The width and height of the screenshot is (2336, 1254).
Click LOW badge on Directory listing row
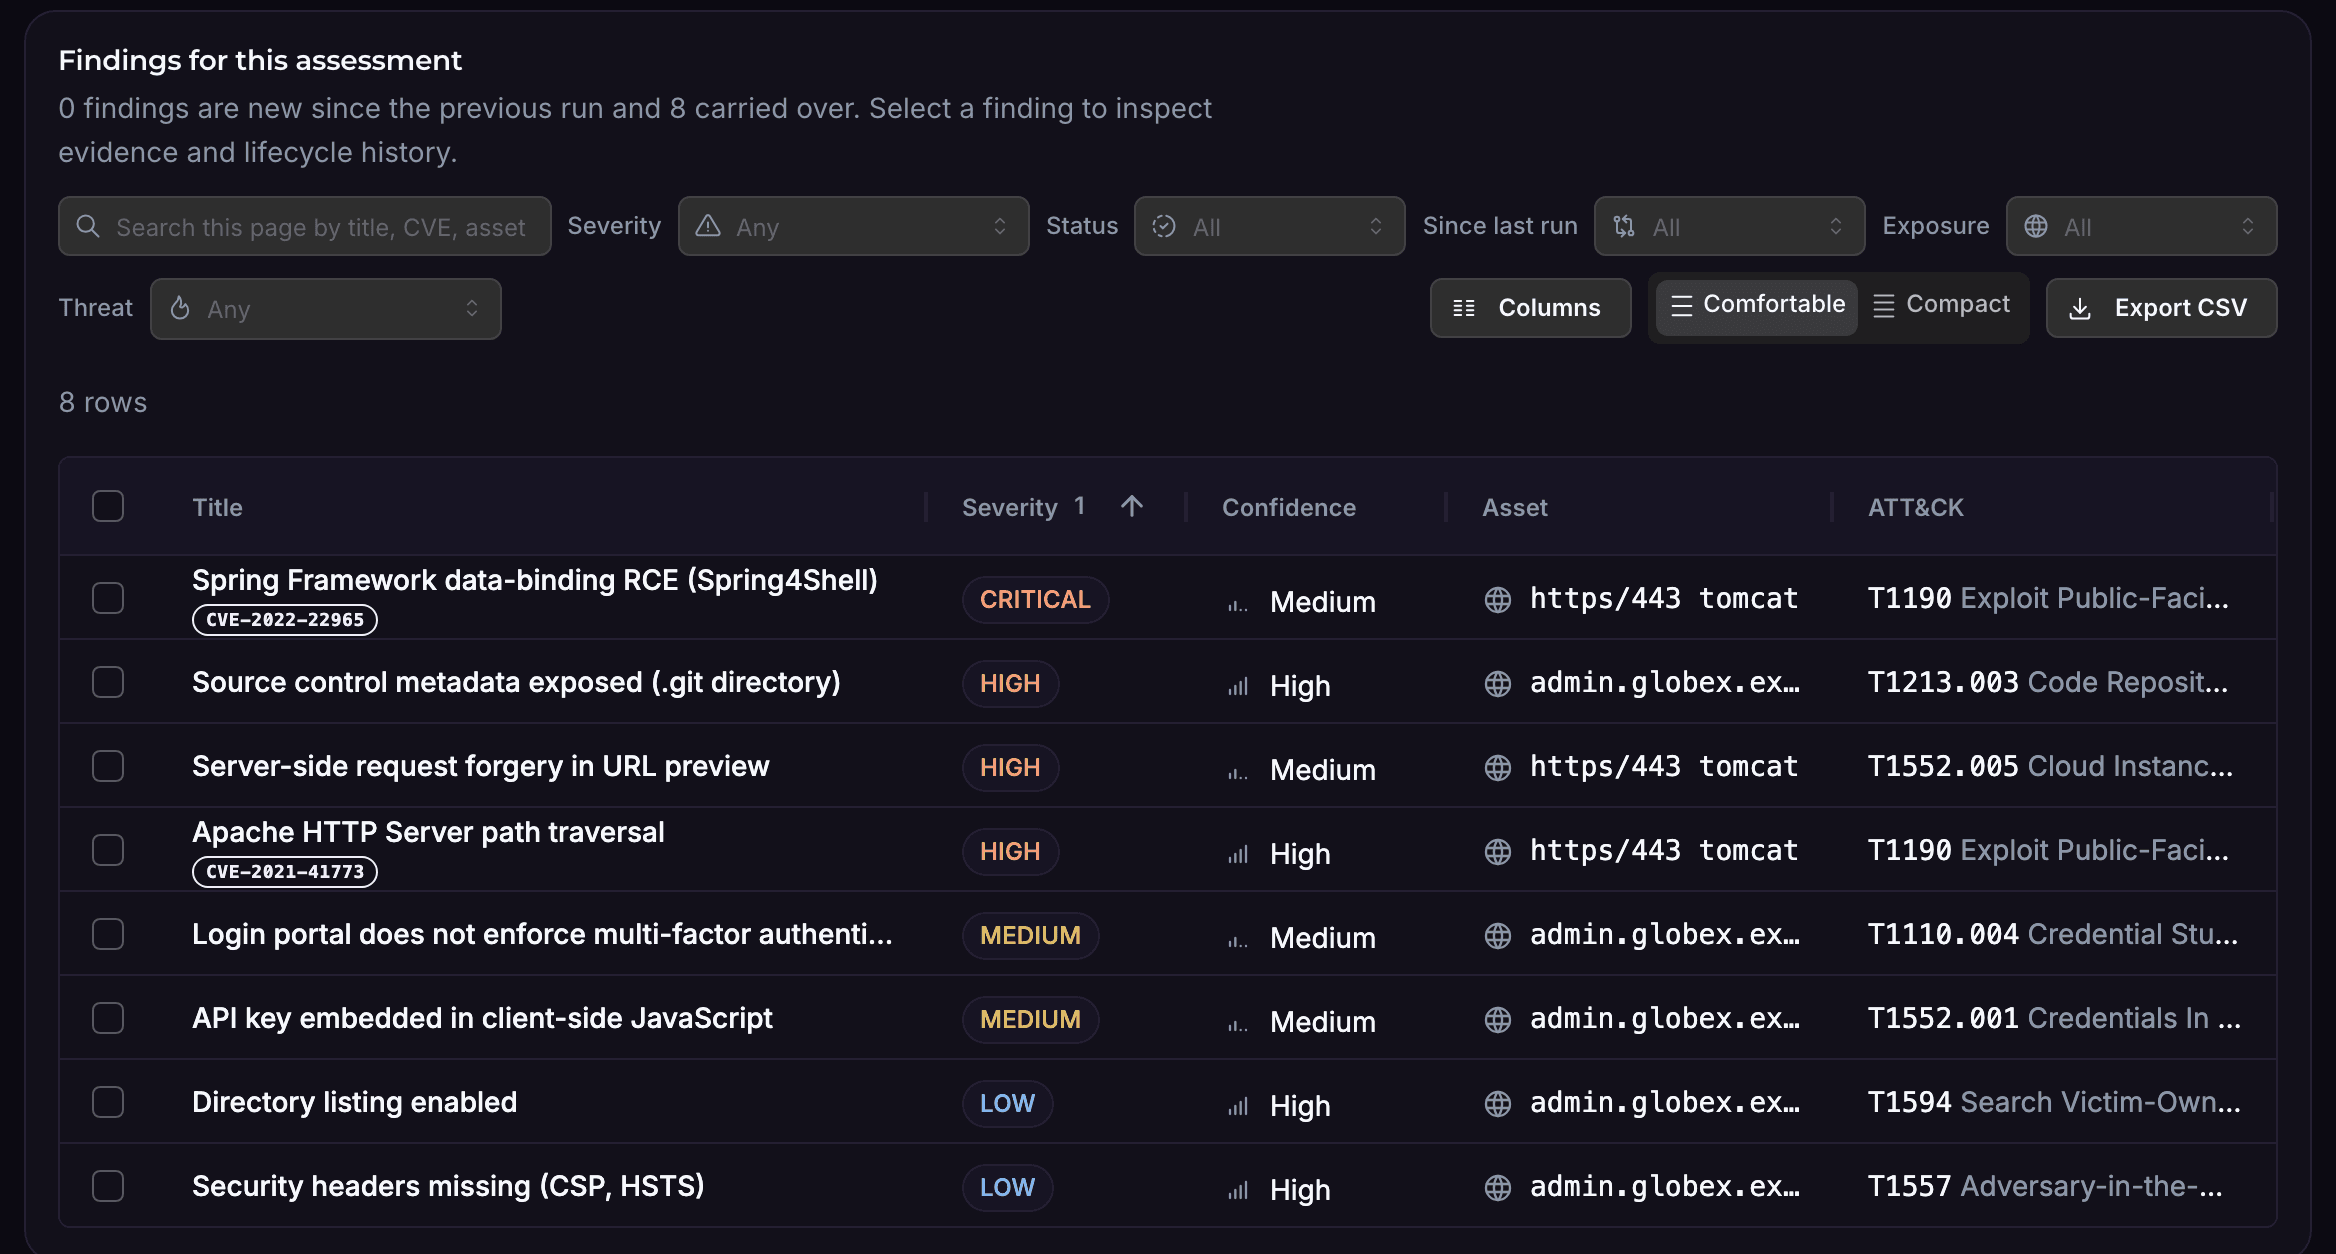(1007, 1103)
